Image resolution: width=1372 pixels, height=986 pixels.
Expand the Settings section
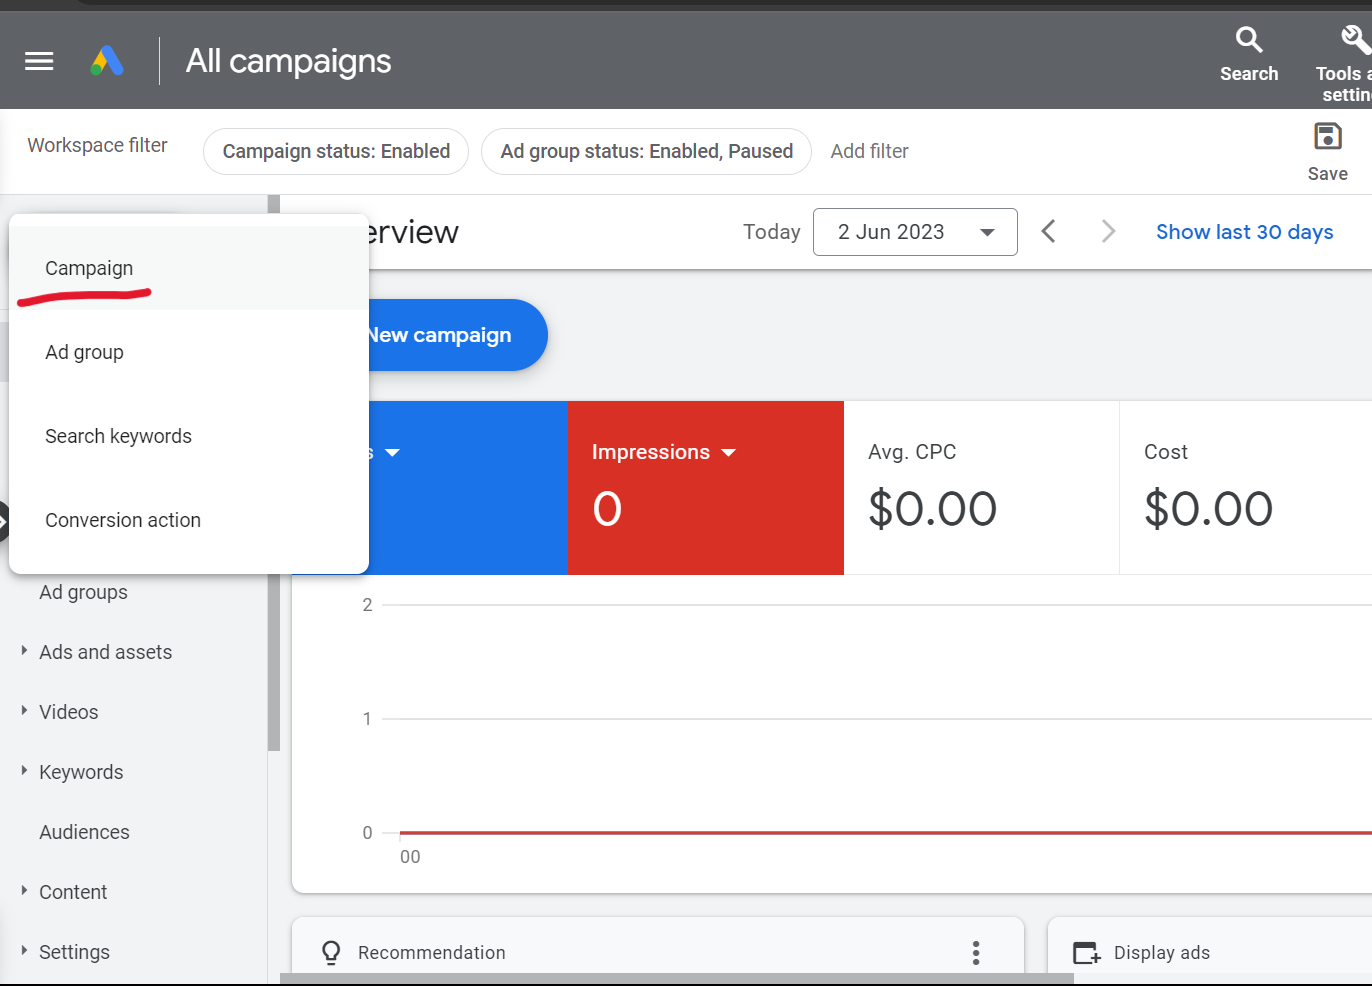[24, 951]
